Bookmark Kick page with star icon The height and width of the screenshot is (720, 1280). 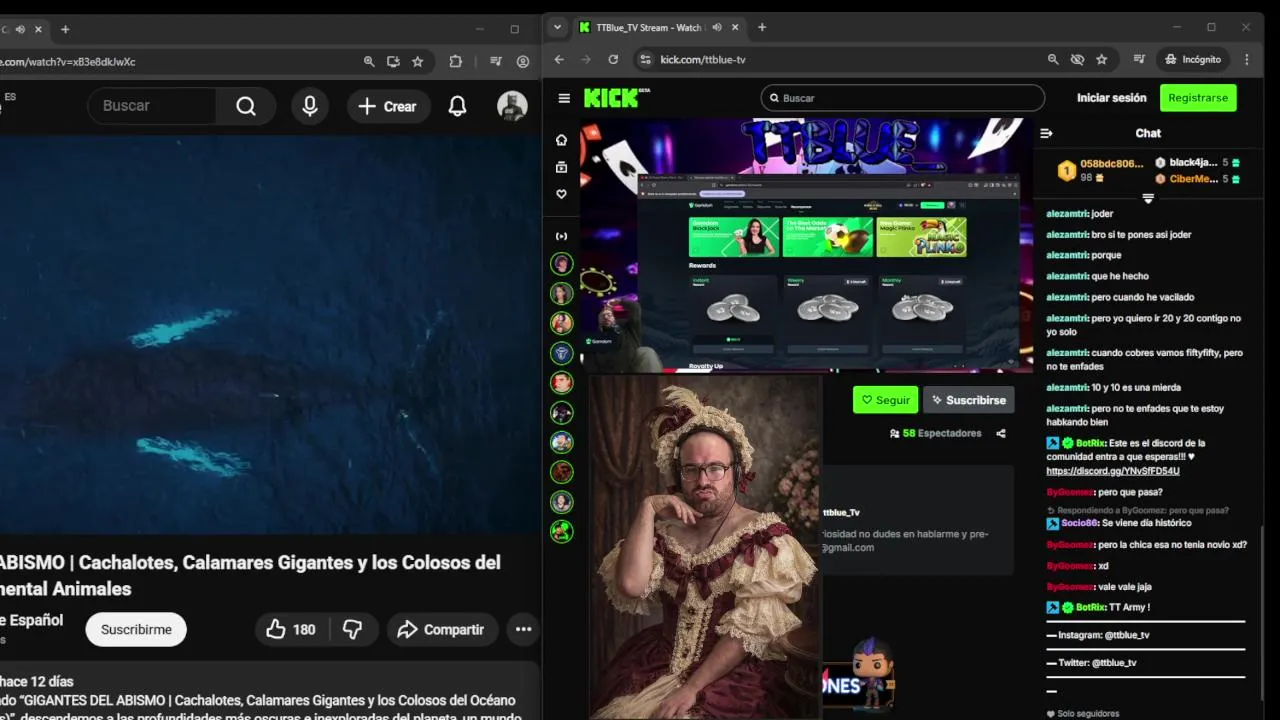1101,59
